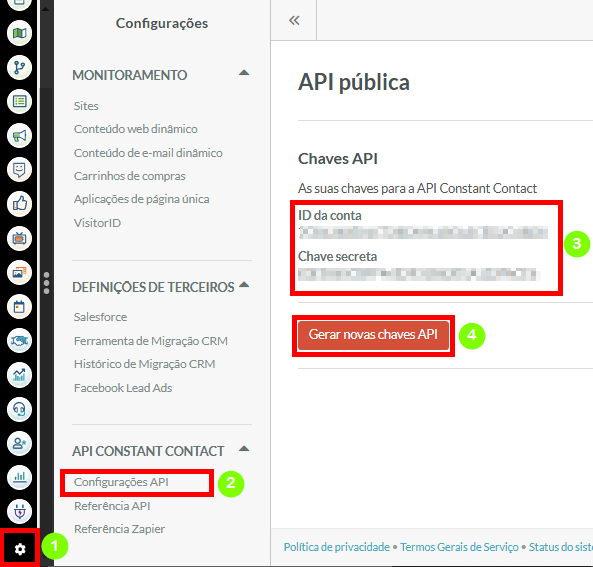Click the scrollbar up arrow beside the sidebar

click(x=46, y=8)
